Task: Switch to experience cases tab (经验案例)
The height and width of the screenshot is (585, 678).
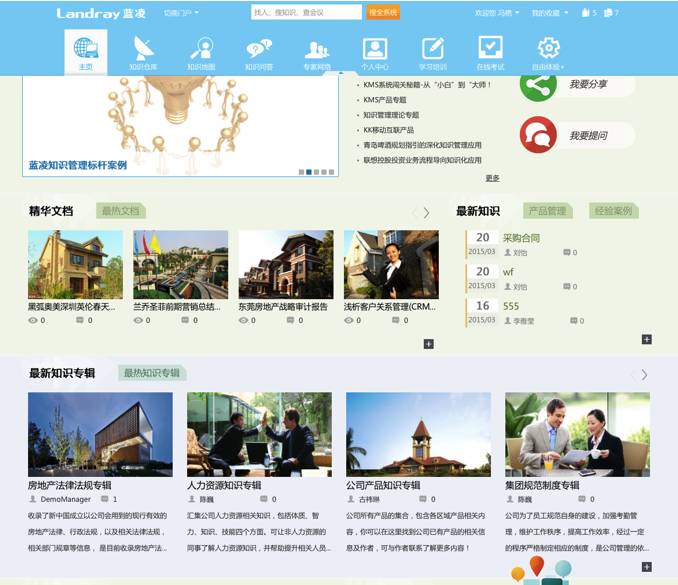Action: pos(614,211)
